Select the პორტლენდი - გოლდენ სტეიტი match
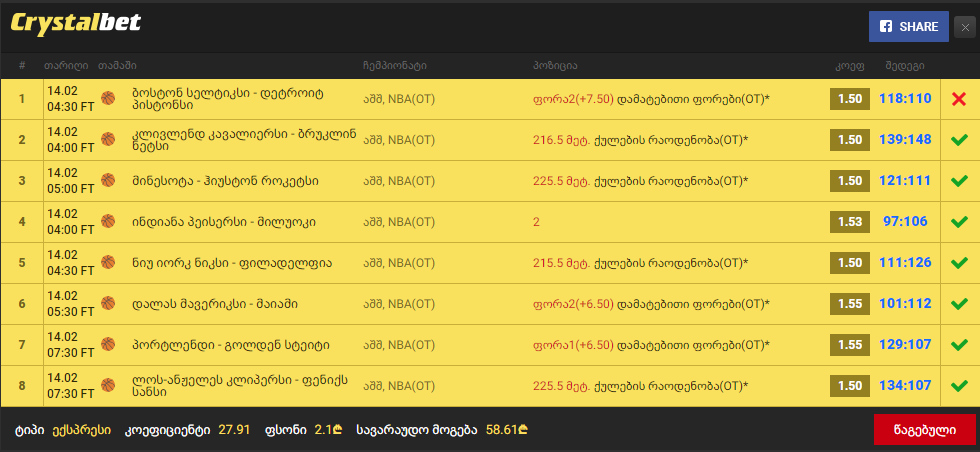 click(231, 345)
